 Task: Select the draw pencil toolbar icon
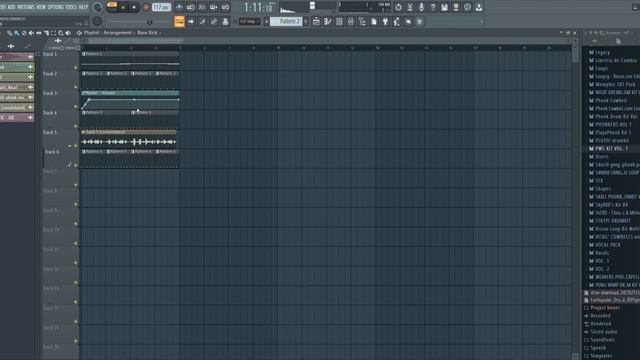(x=202, y=22)
